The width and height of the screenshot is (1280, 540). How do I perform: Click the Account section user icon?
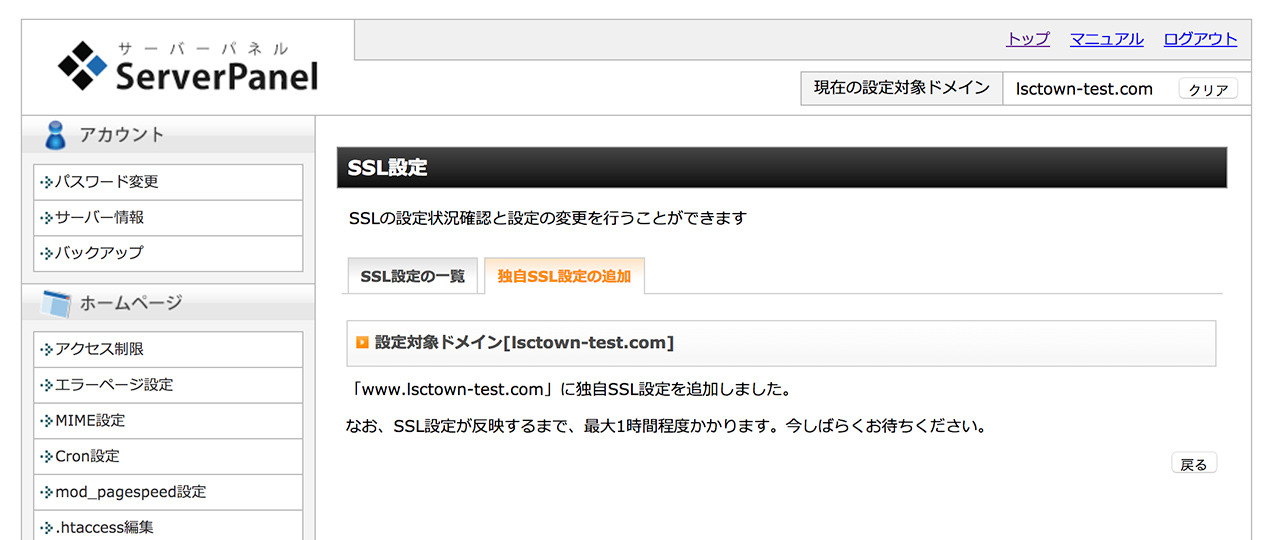[x=56, y=135]
